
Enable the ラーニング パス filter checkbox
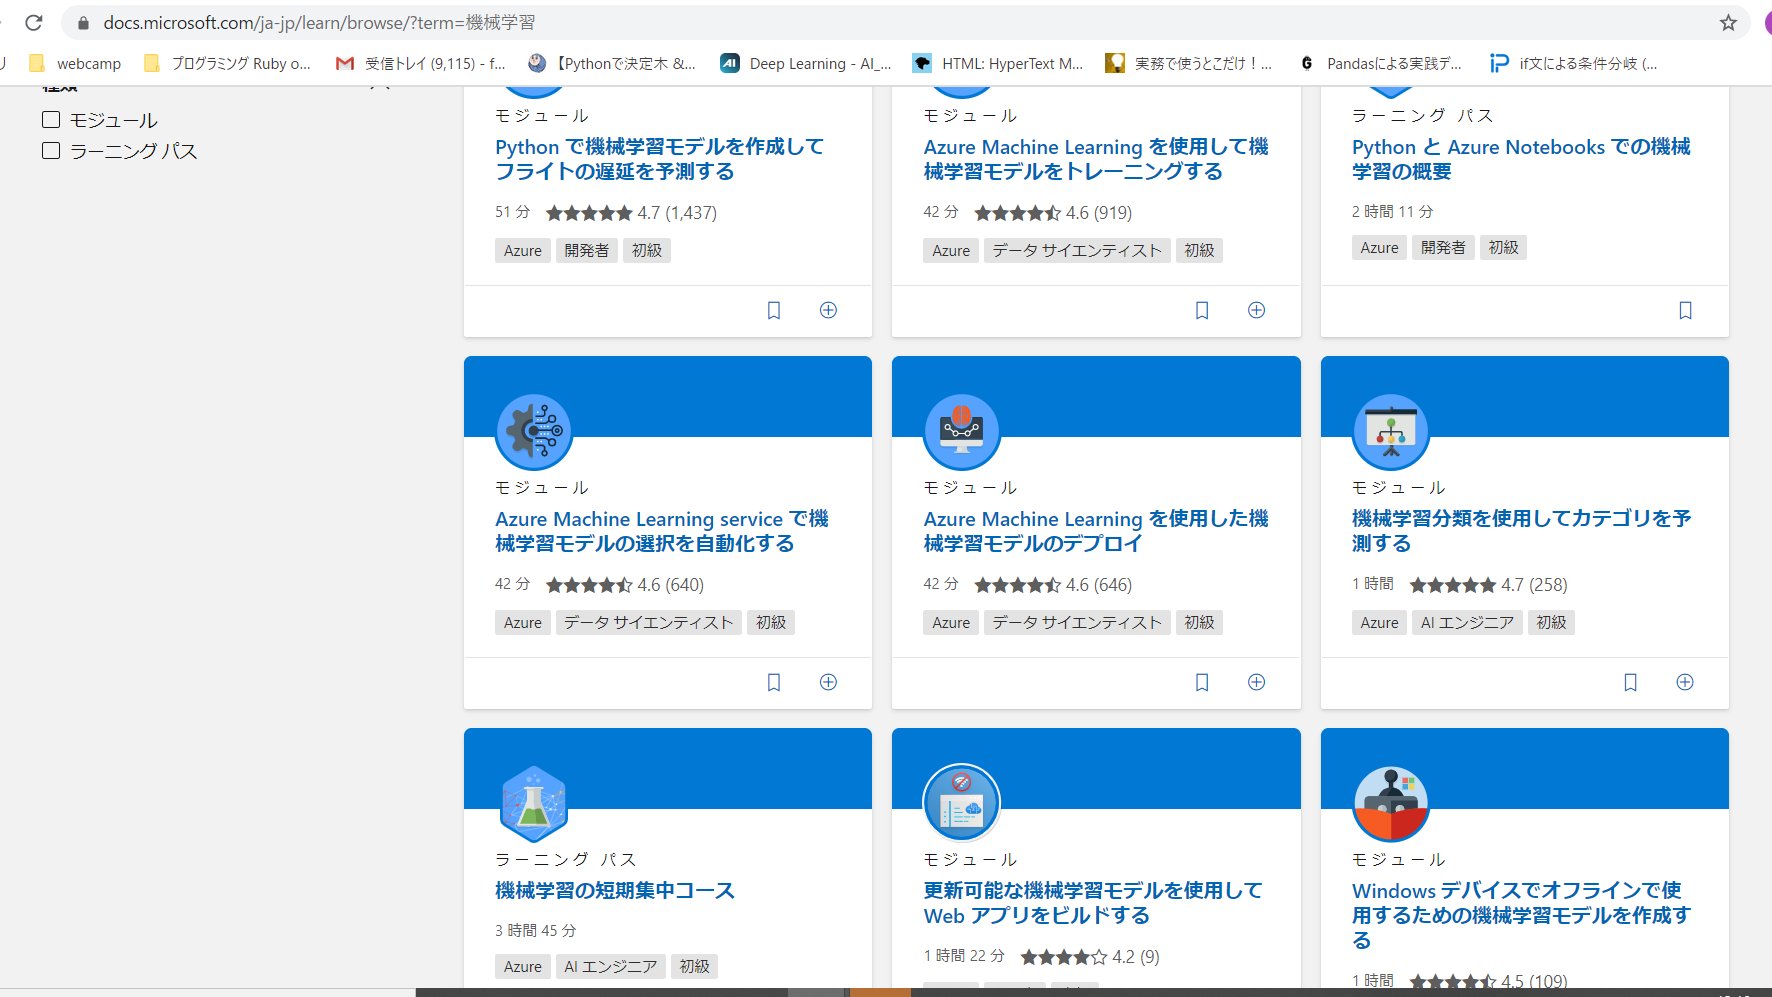[x=50, y=150]
